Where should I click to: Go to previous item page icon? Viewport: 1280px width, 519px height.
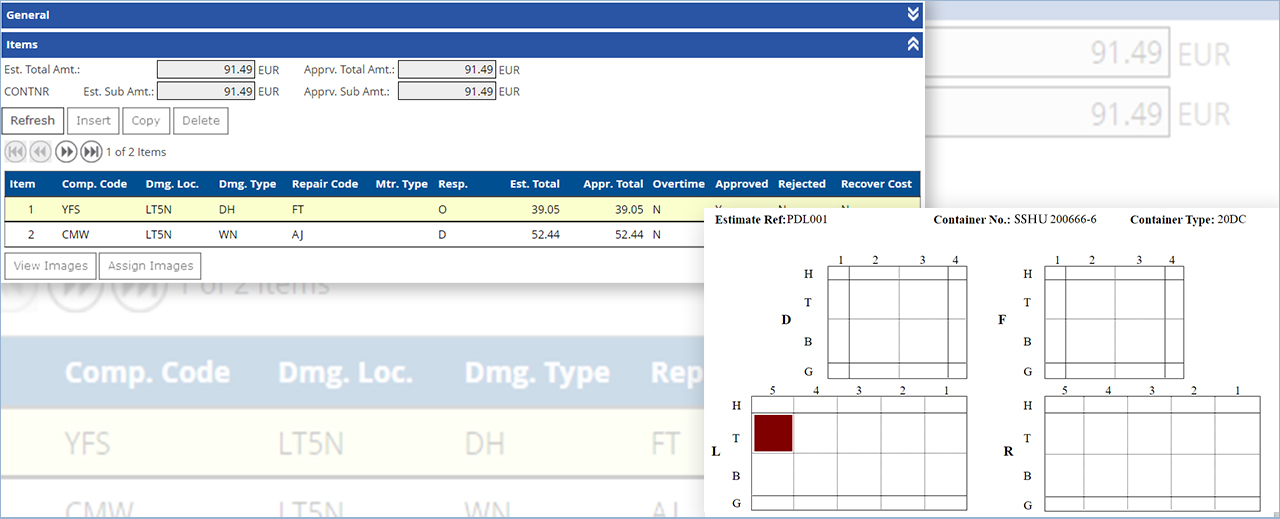[x=40, y=152]
